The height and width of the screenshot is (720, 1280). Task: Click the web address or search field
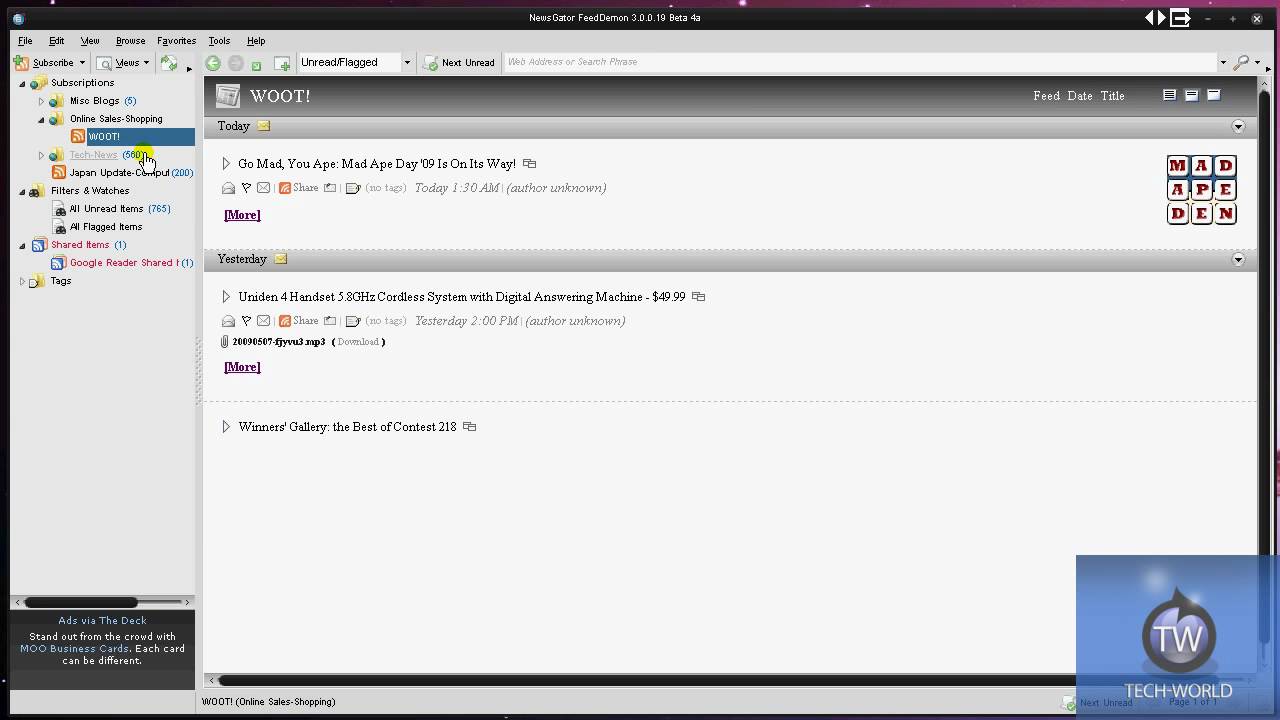[x=860, y=62]
